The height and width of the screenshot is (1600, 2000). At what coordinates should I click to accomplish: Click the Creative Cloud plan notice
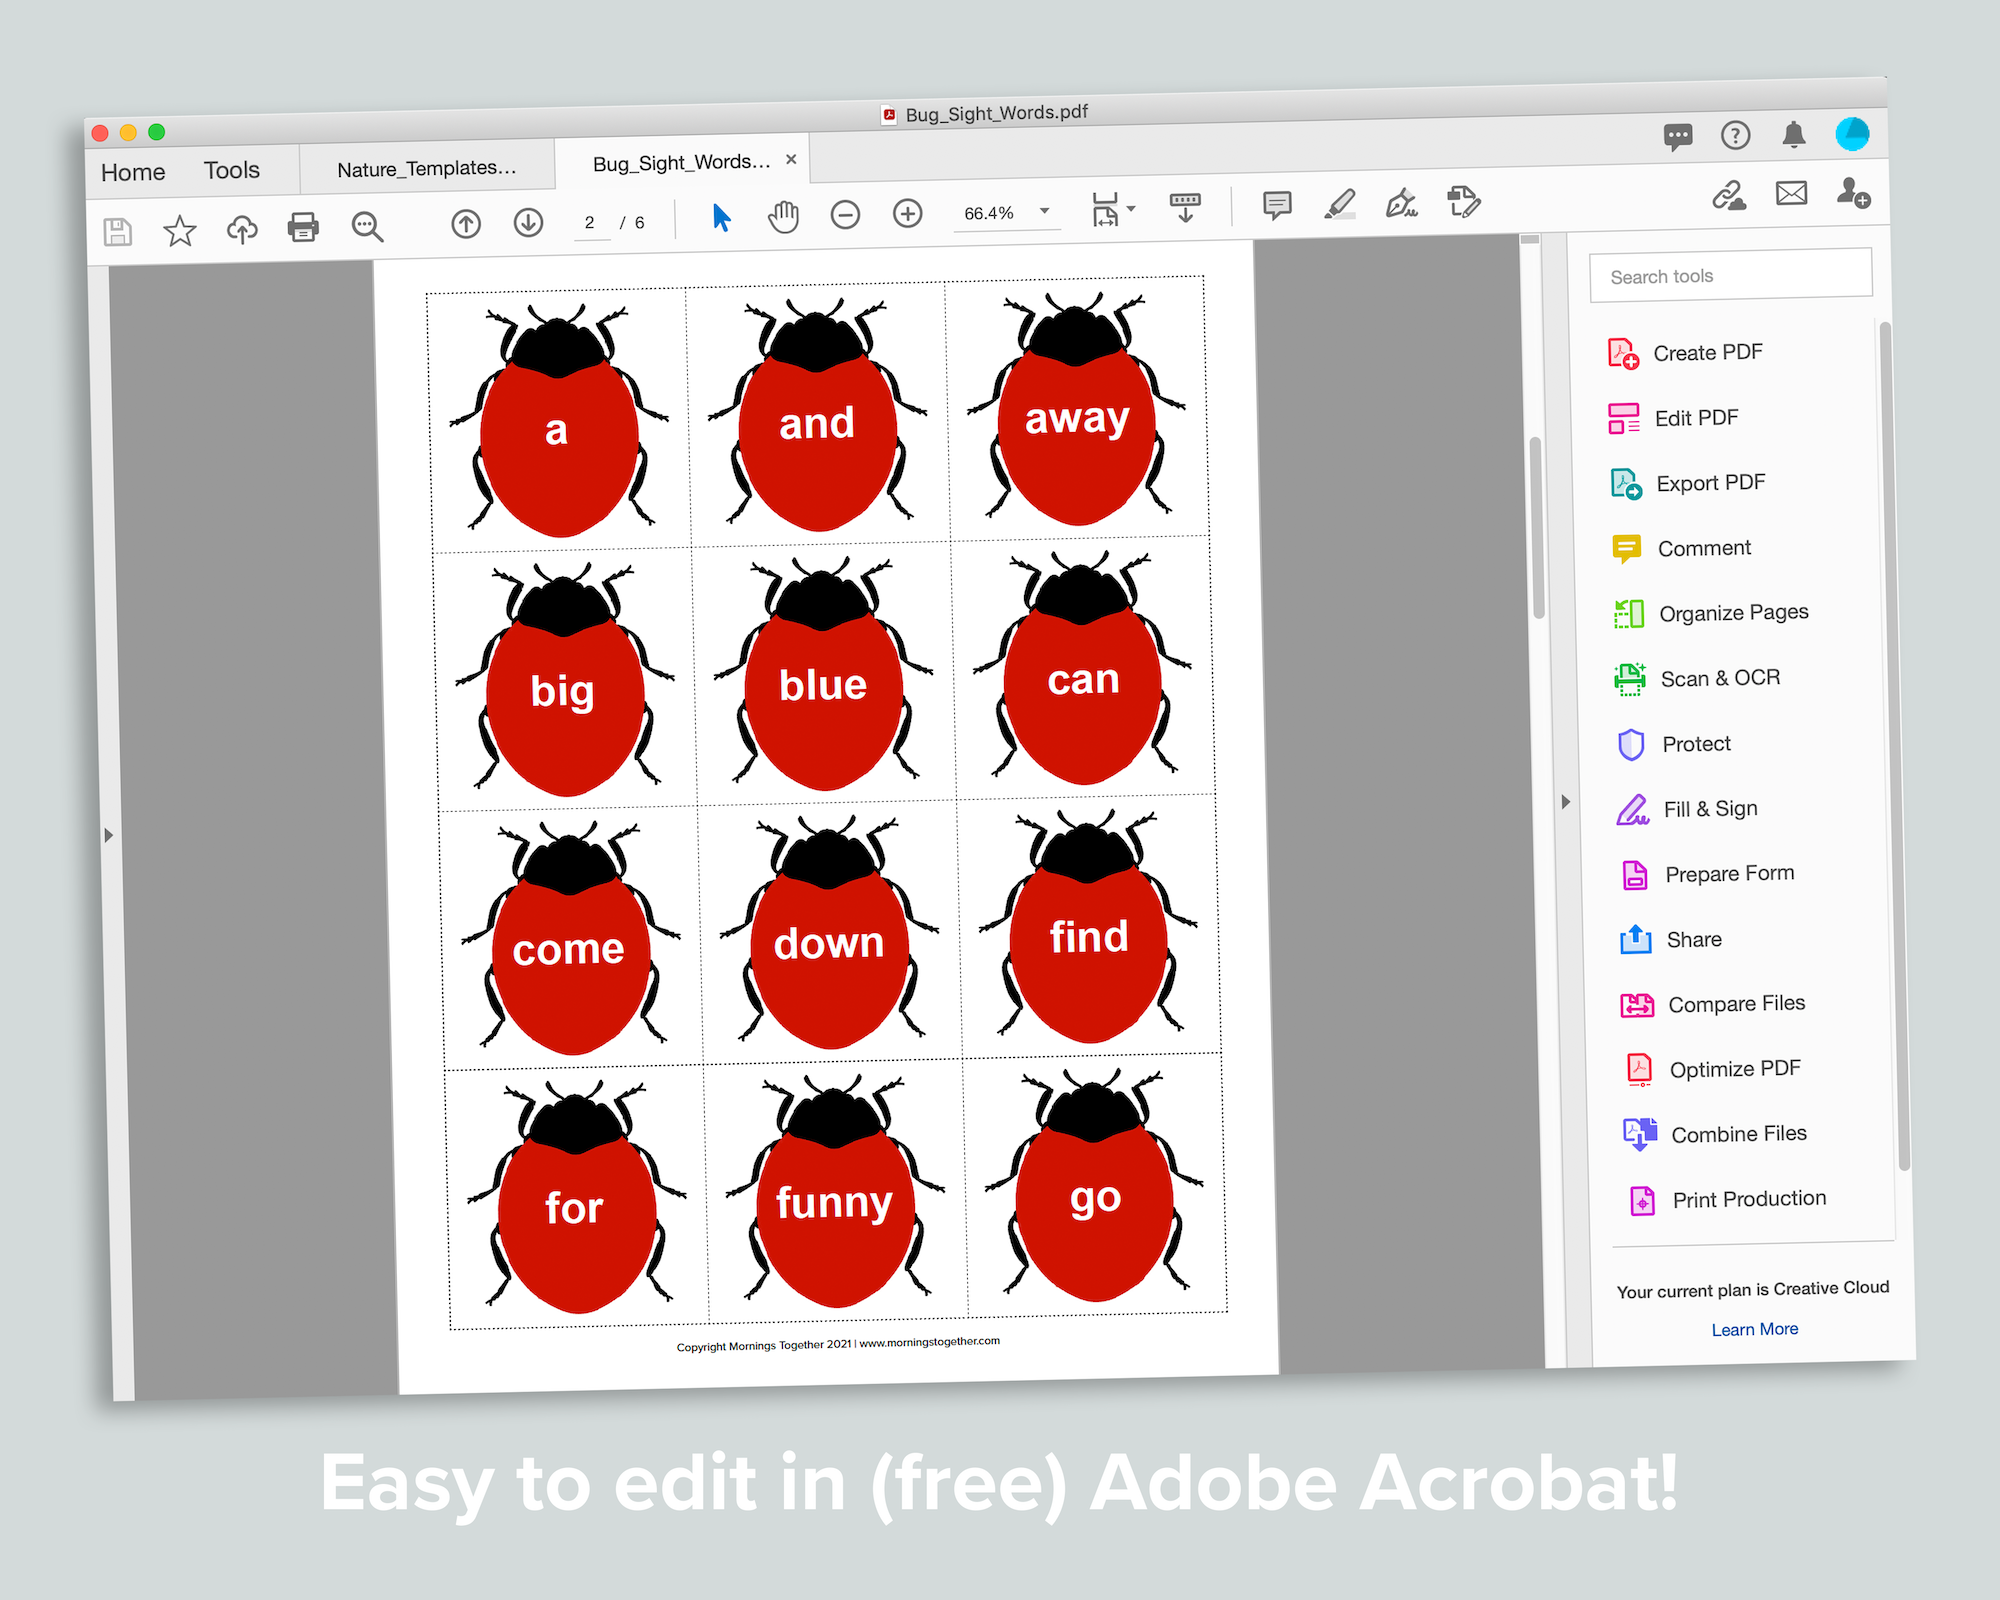click(x=1753, y=1290)
